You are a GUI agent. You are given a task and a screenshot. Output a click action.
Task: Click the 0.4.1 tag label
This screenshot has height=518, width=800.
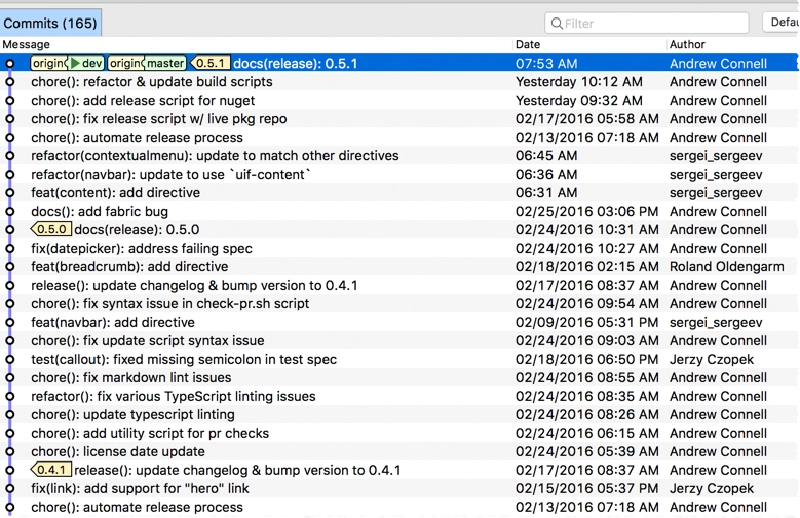click(x=51, y=470)
